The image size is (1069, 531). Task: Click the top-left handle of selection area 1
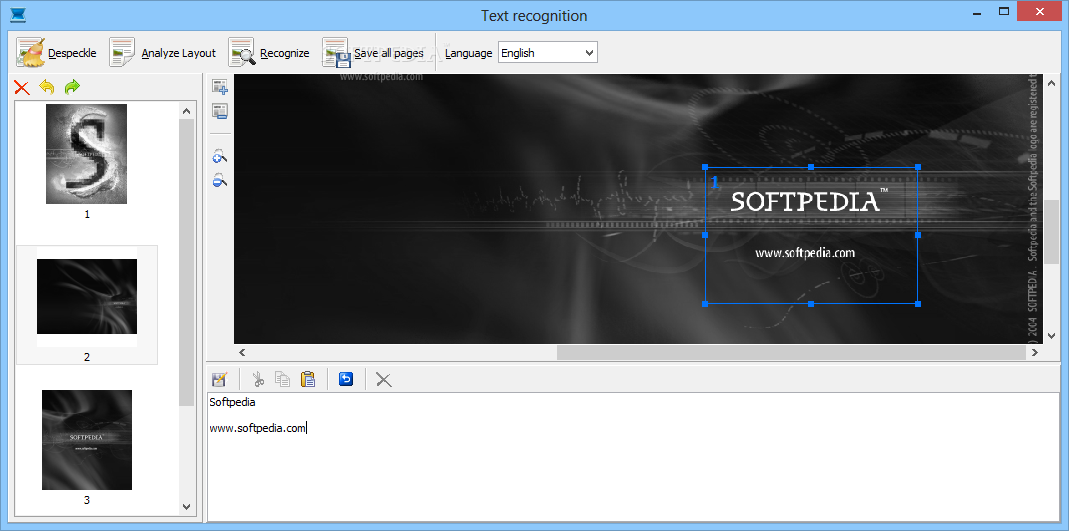click(705, 167)
